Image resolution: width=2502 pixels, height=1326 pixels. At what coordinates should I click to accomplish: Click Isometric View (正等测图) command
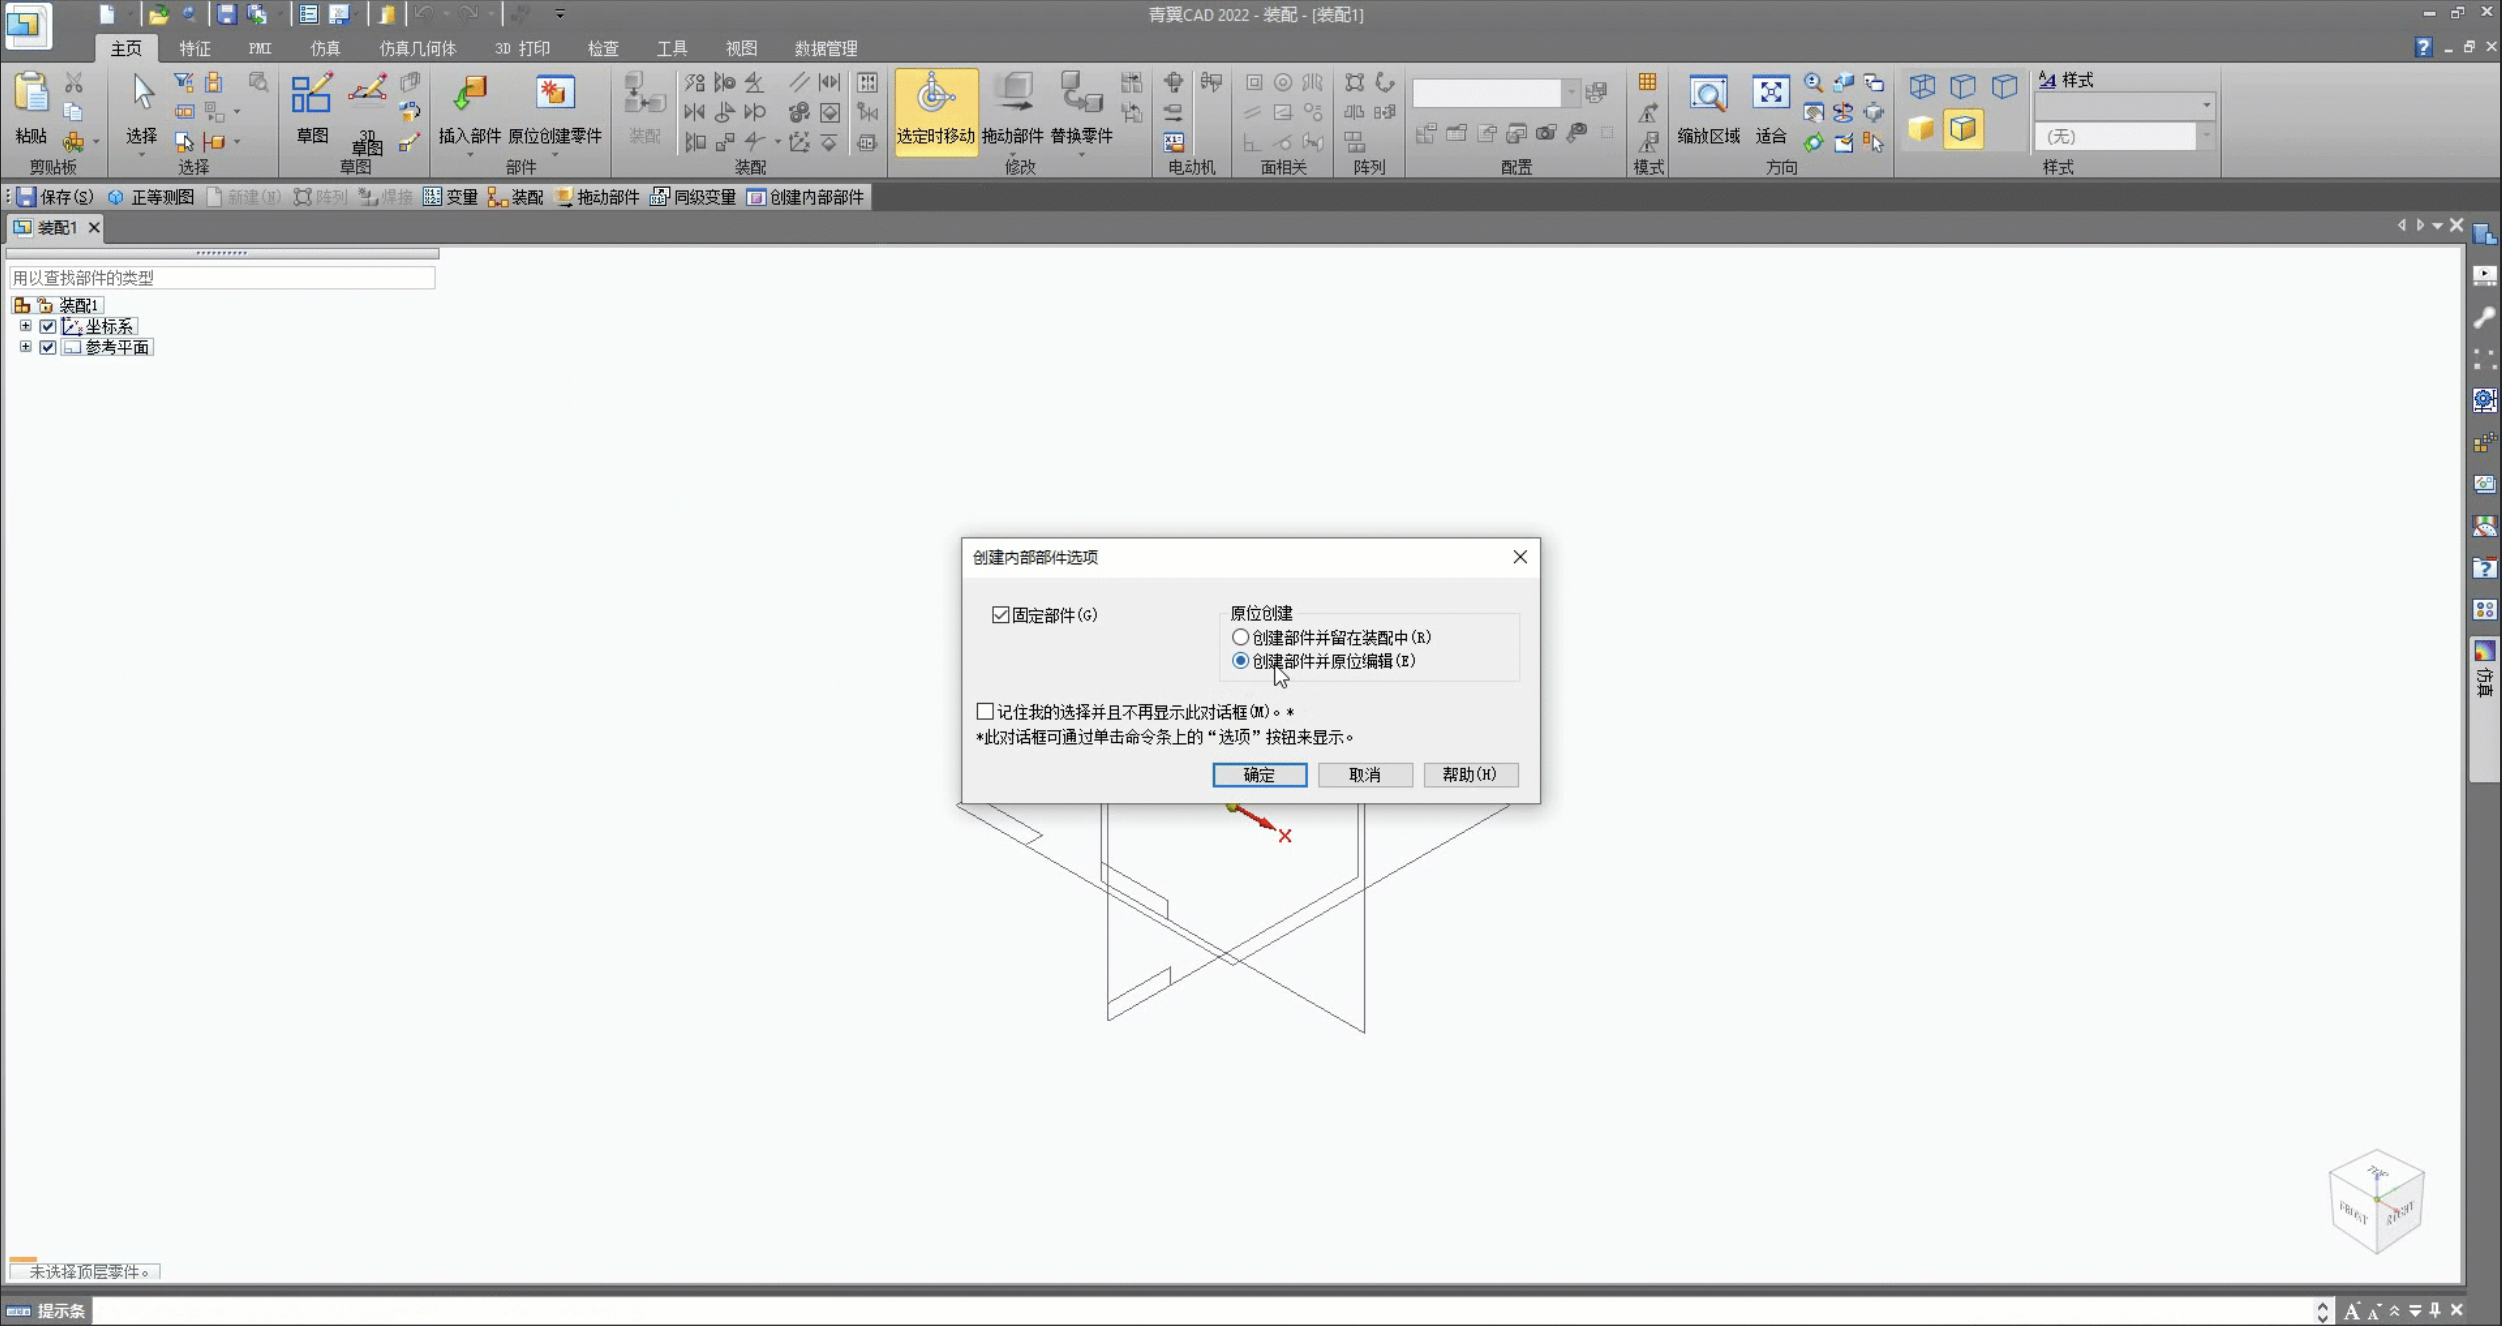[x=151, y=197]
